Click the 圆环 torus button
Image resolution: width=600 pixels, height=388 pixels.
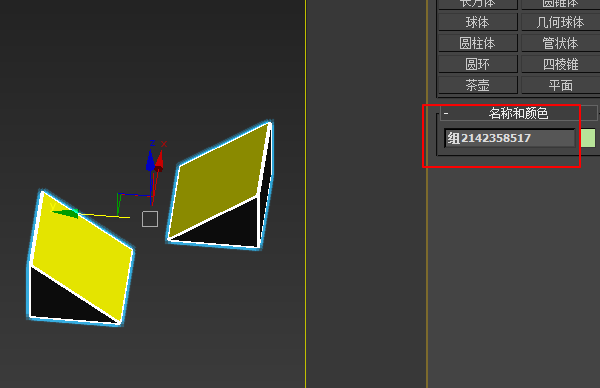coord(478,64)
